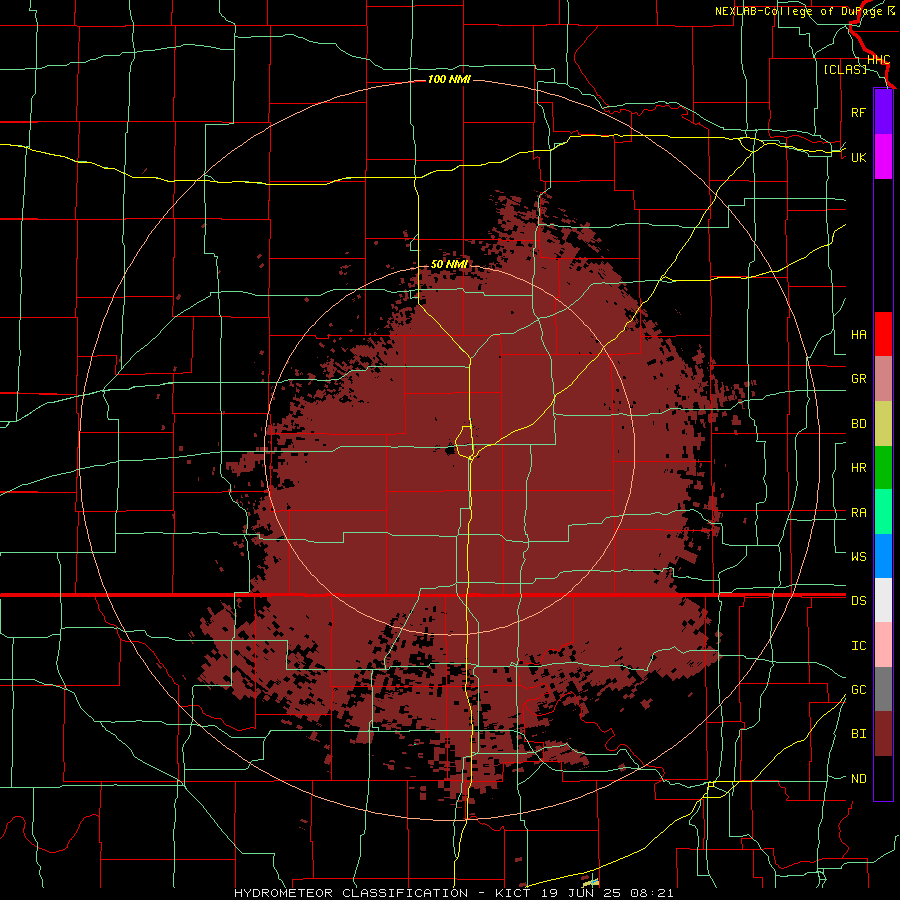Click the HR legend label
The image size is (900, 900).
tap(858, 468)
